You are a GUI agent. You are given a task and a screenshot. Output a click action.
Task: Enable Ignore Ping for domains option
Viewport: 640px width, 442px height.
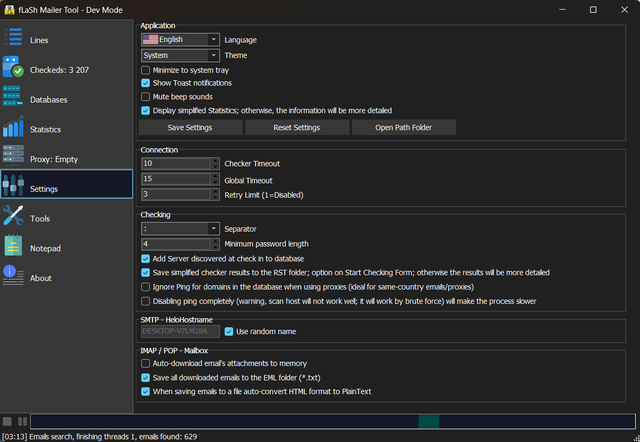(145, 287)
